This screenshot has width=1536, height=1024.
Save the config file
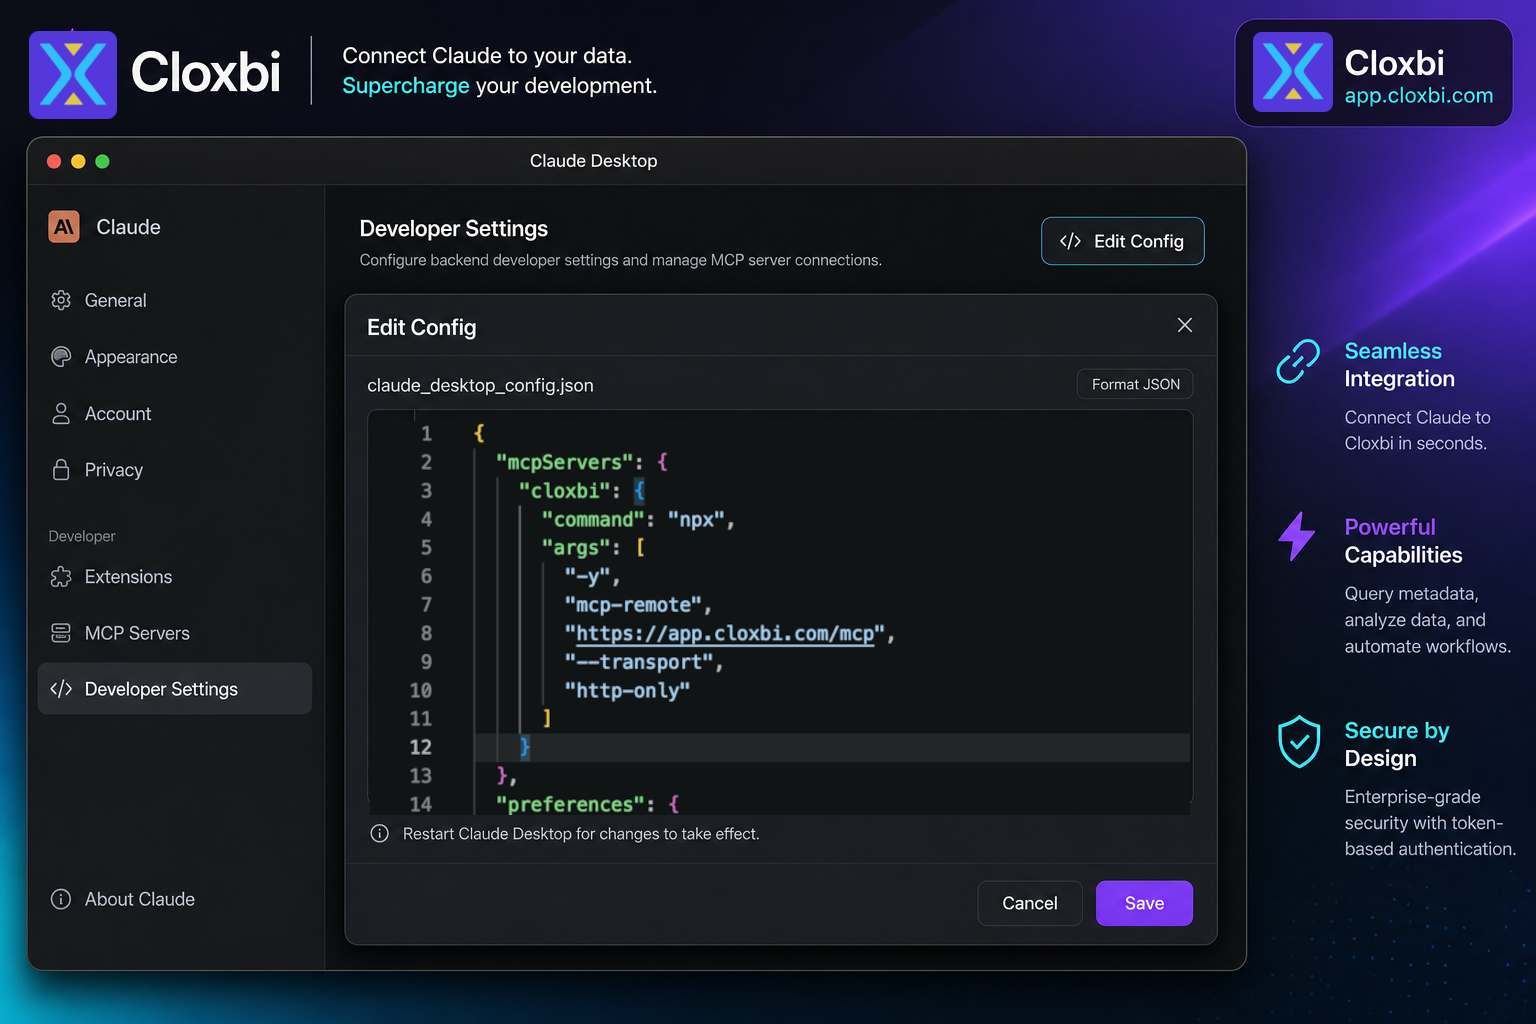1144,903
